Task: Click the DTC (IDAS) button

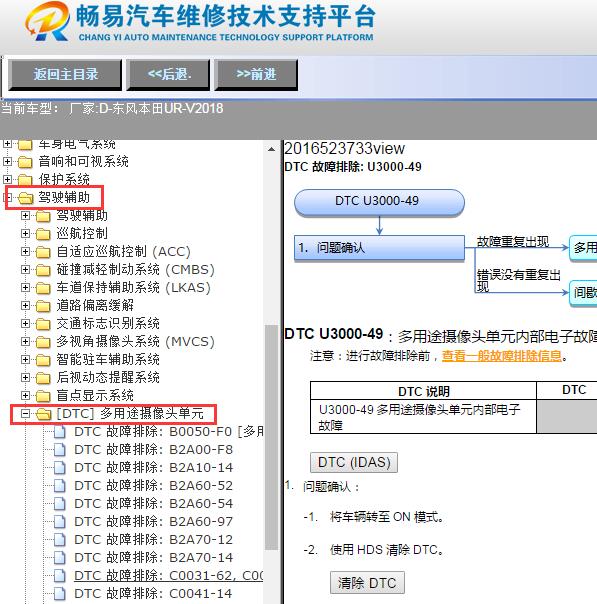Action: click(x=354, y=462)
